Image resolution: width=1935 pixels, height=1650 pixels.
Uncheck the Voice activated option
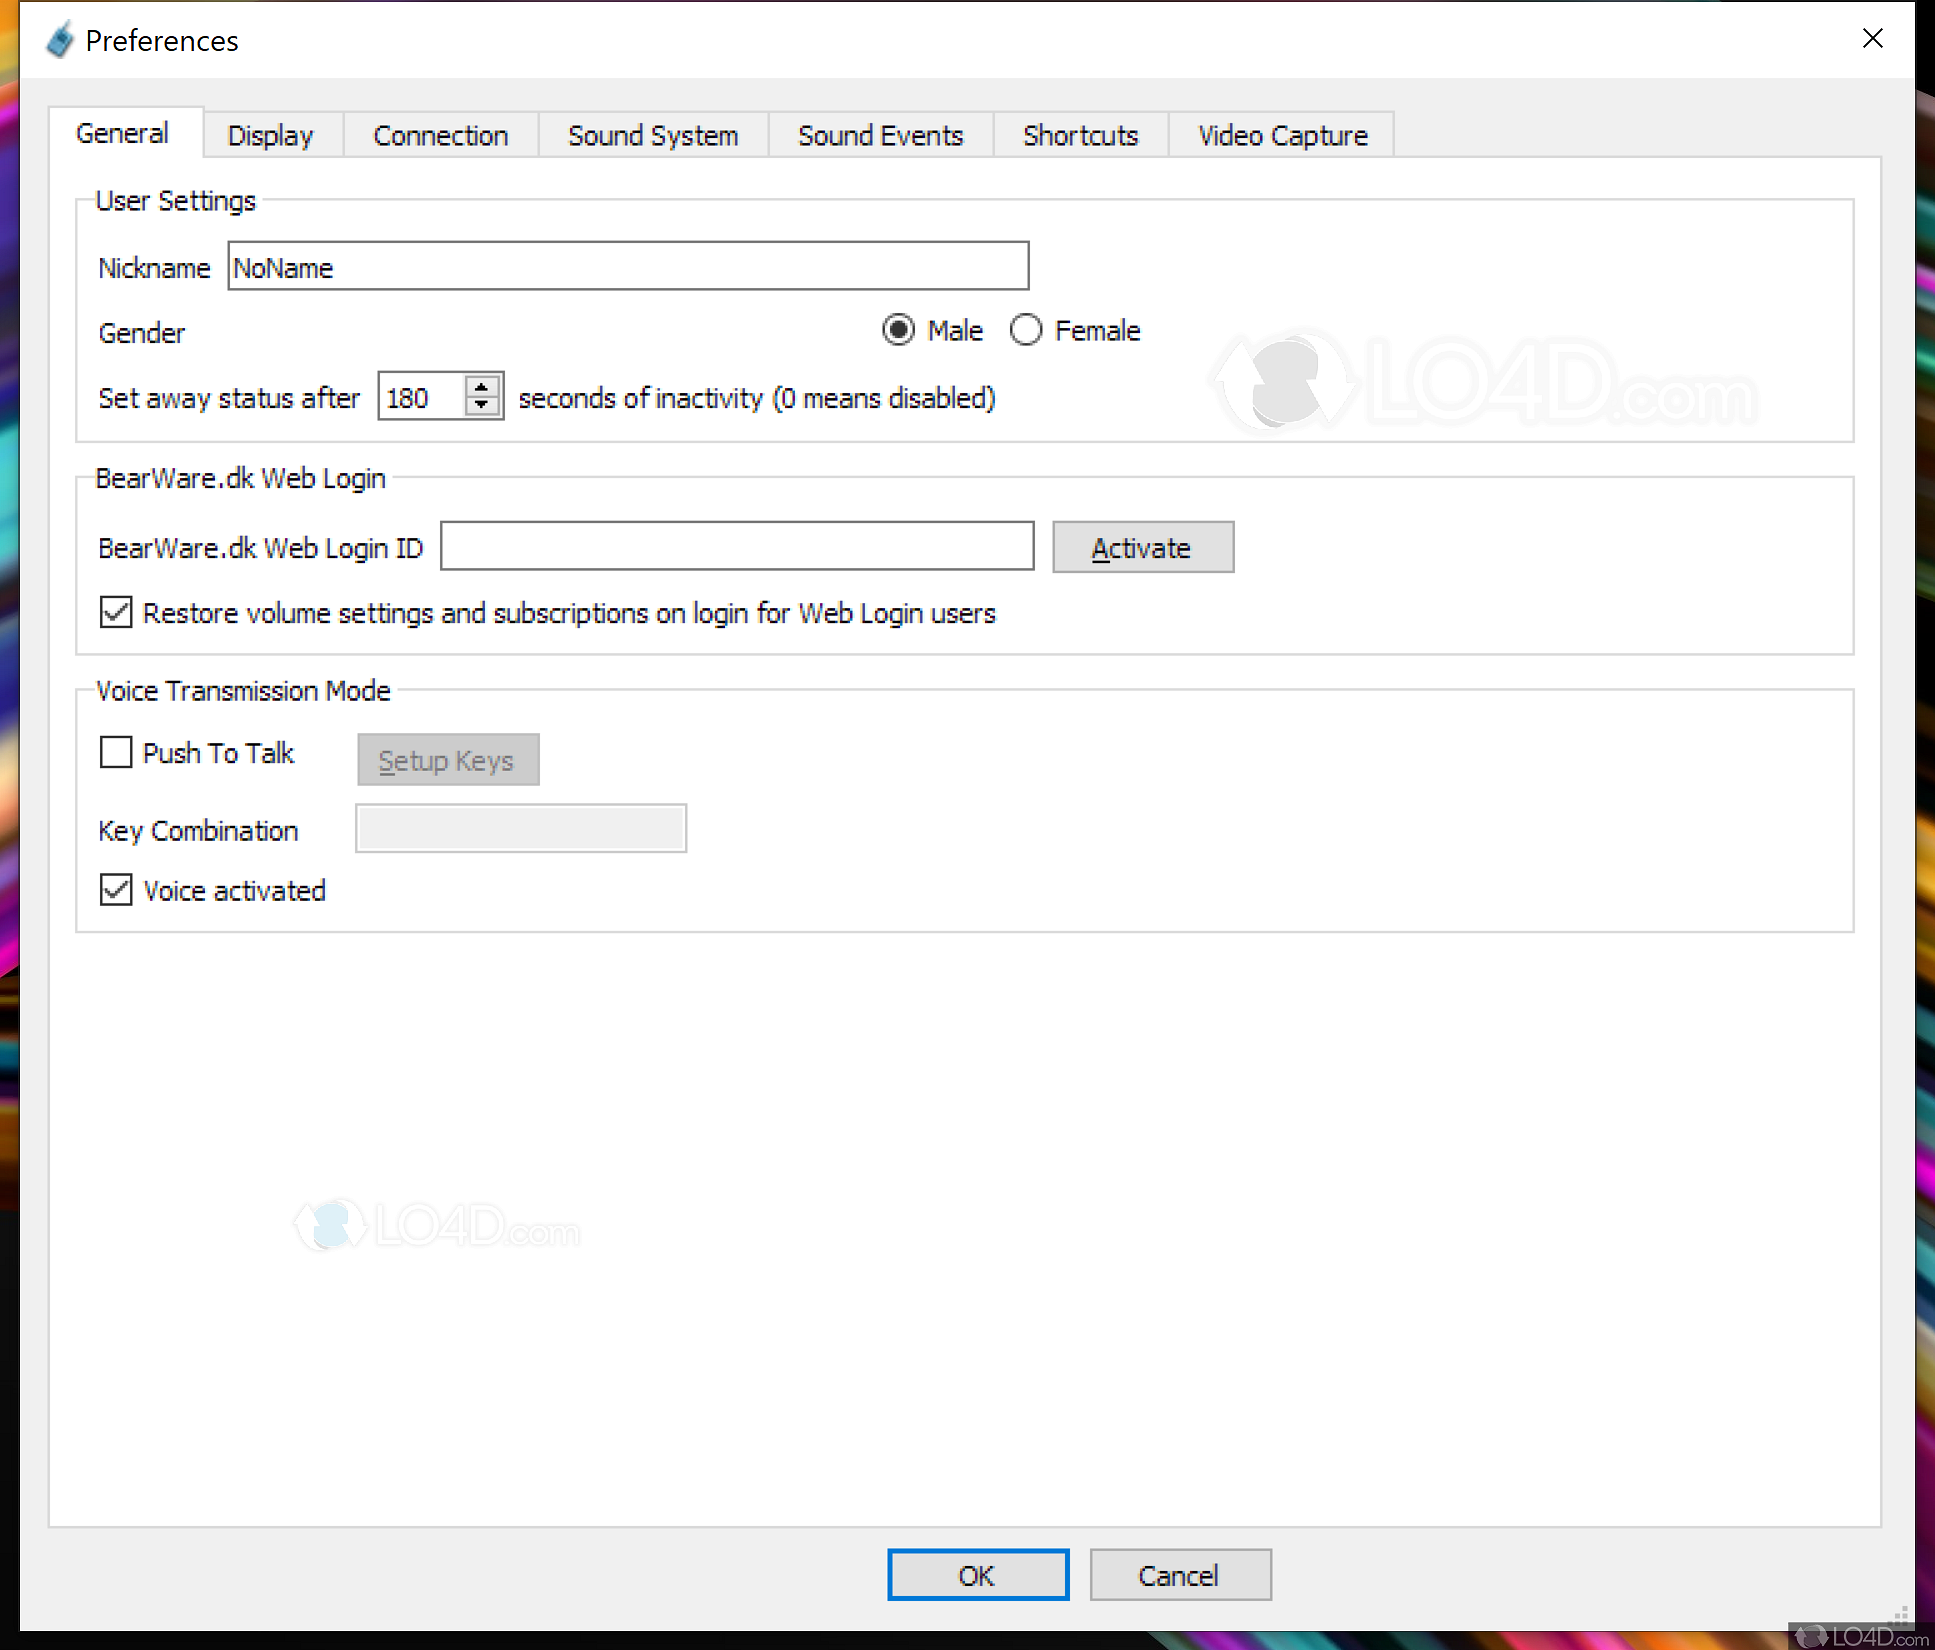pos(116,889)
